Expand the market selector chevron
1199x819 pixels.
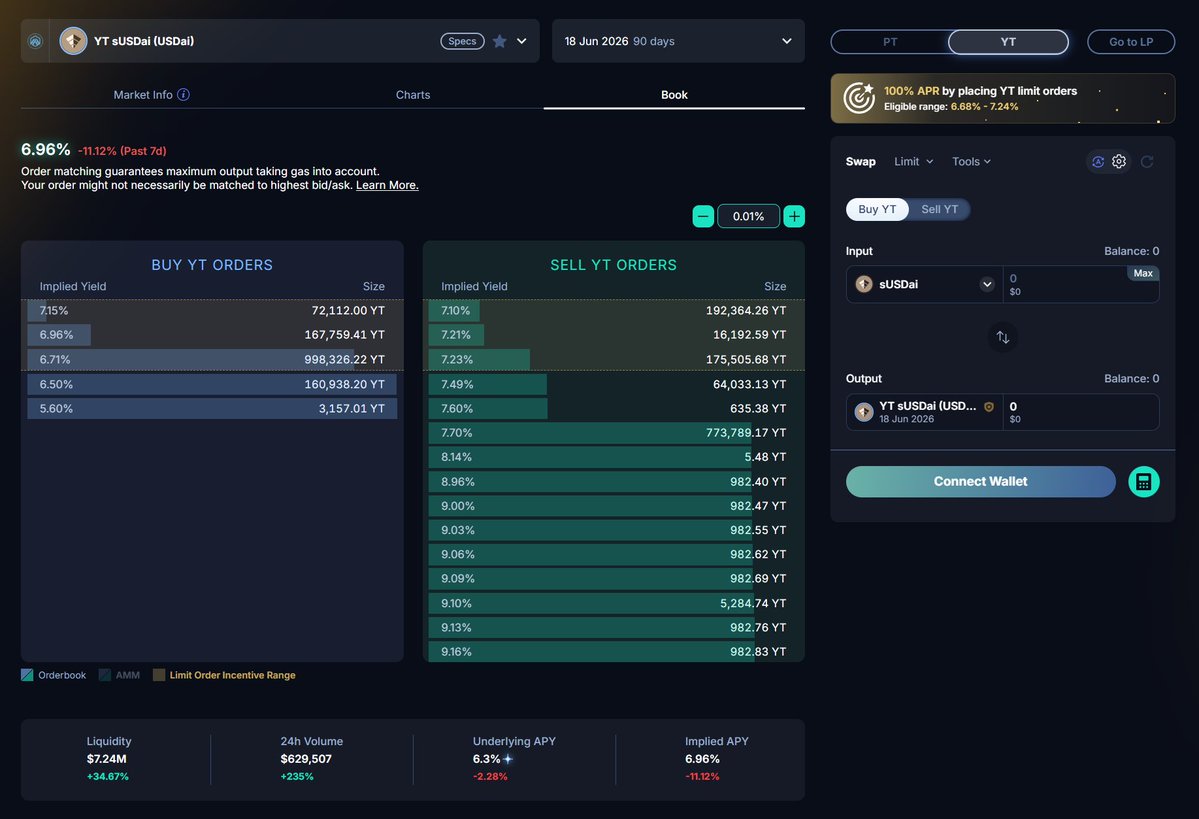(522, 41)
